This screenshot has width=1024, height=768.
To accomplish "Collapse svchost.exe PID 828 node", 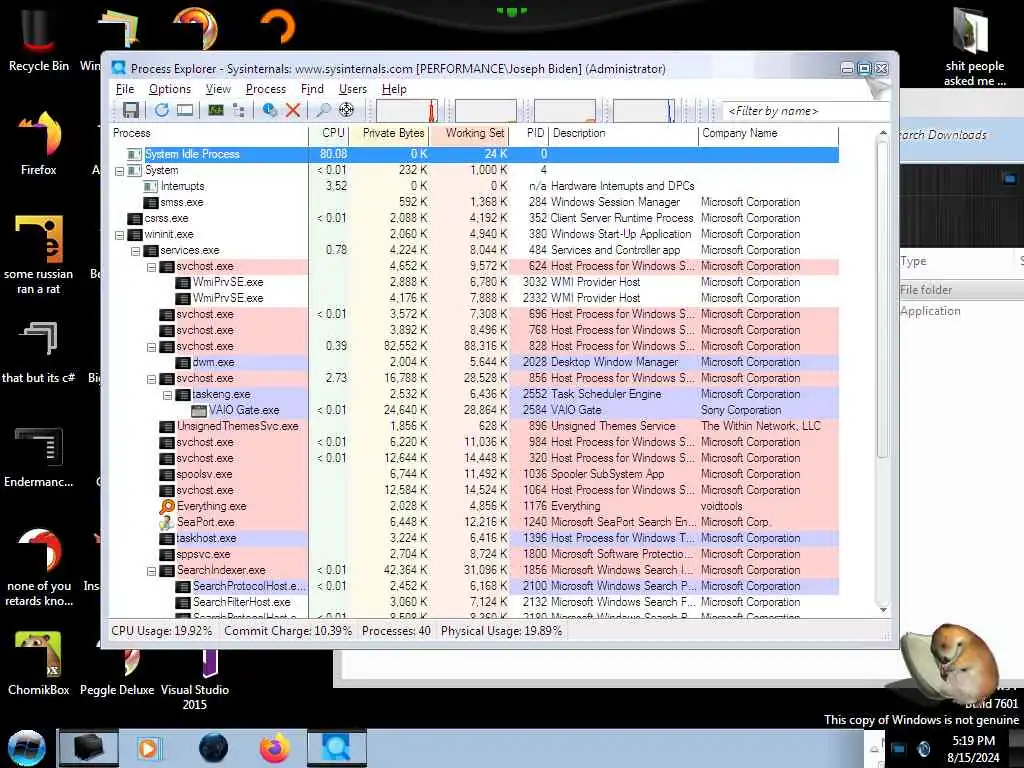I will (152, 347).
